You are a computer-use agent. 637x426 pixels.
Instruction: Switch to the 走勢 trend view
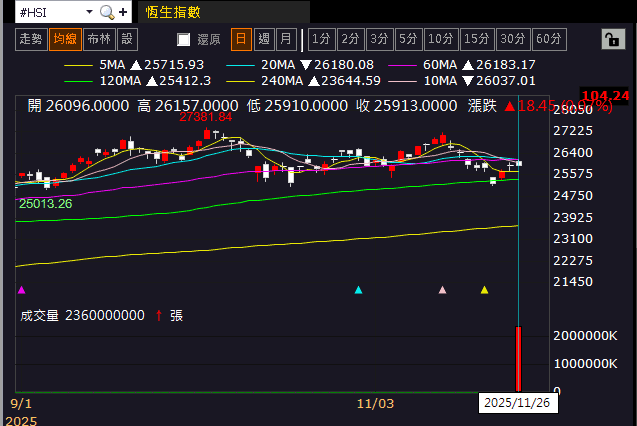click(31, 39)
